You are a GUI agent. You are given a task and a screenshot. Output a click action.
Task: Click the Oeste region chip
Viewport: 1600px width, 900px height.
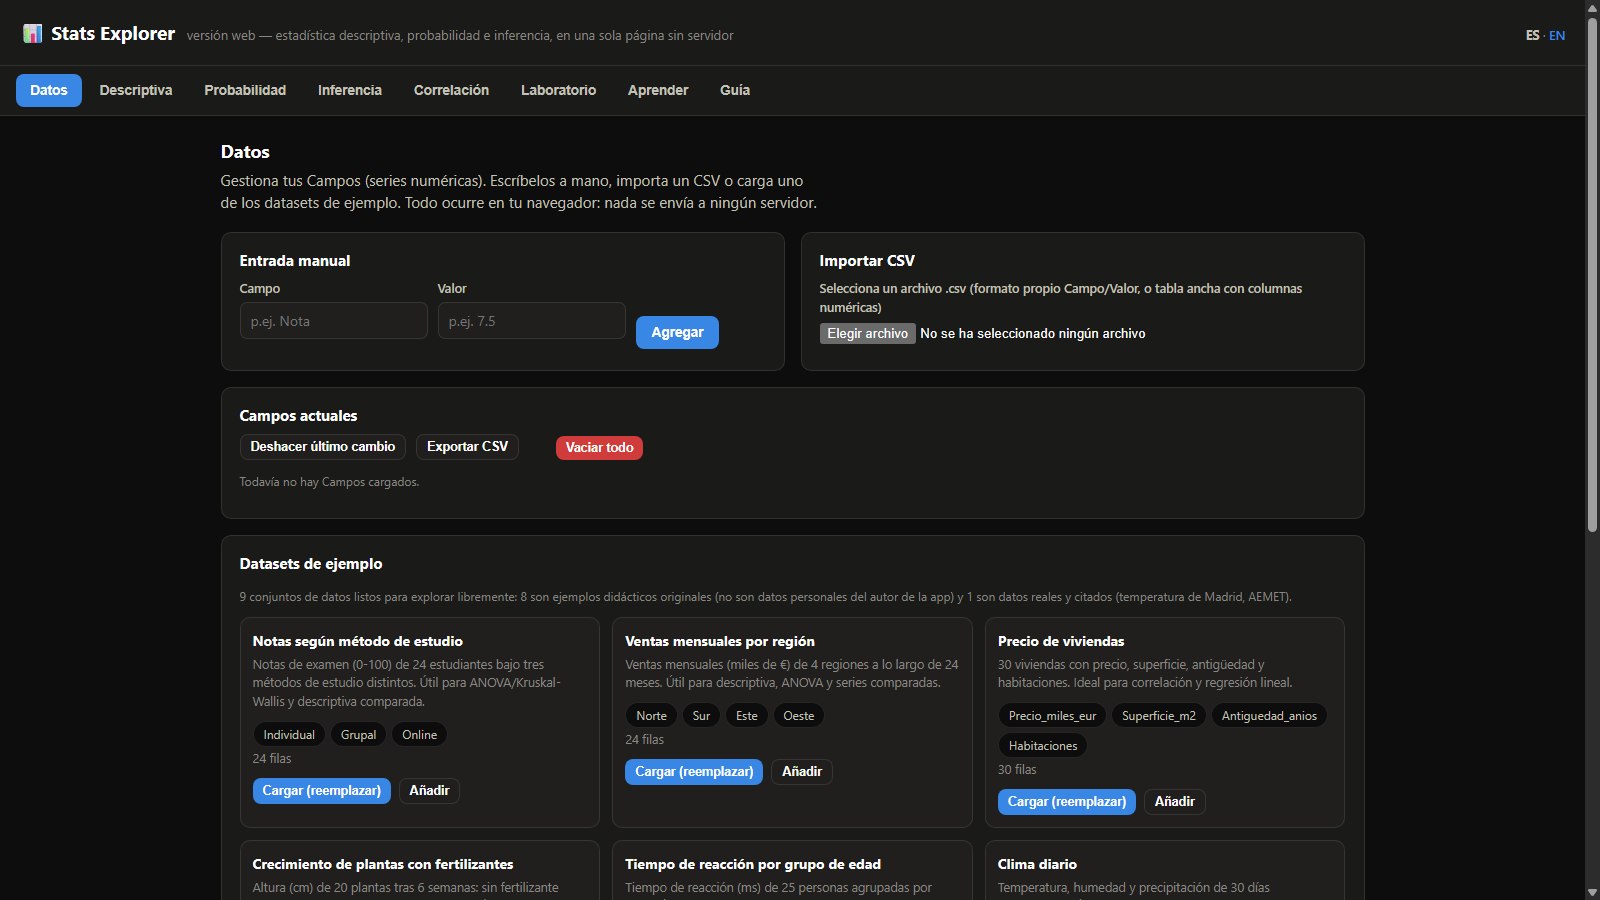point(799,716)
